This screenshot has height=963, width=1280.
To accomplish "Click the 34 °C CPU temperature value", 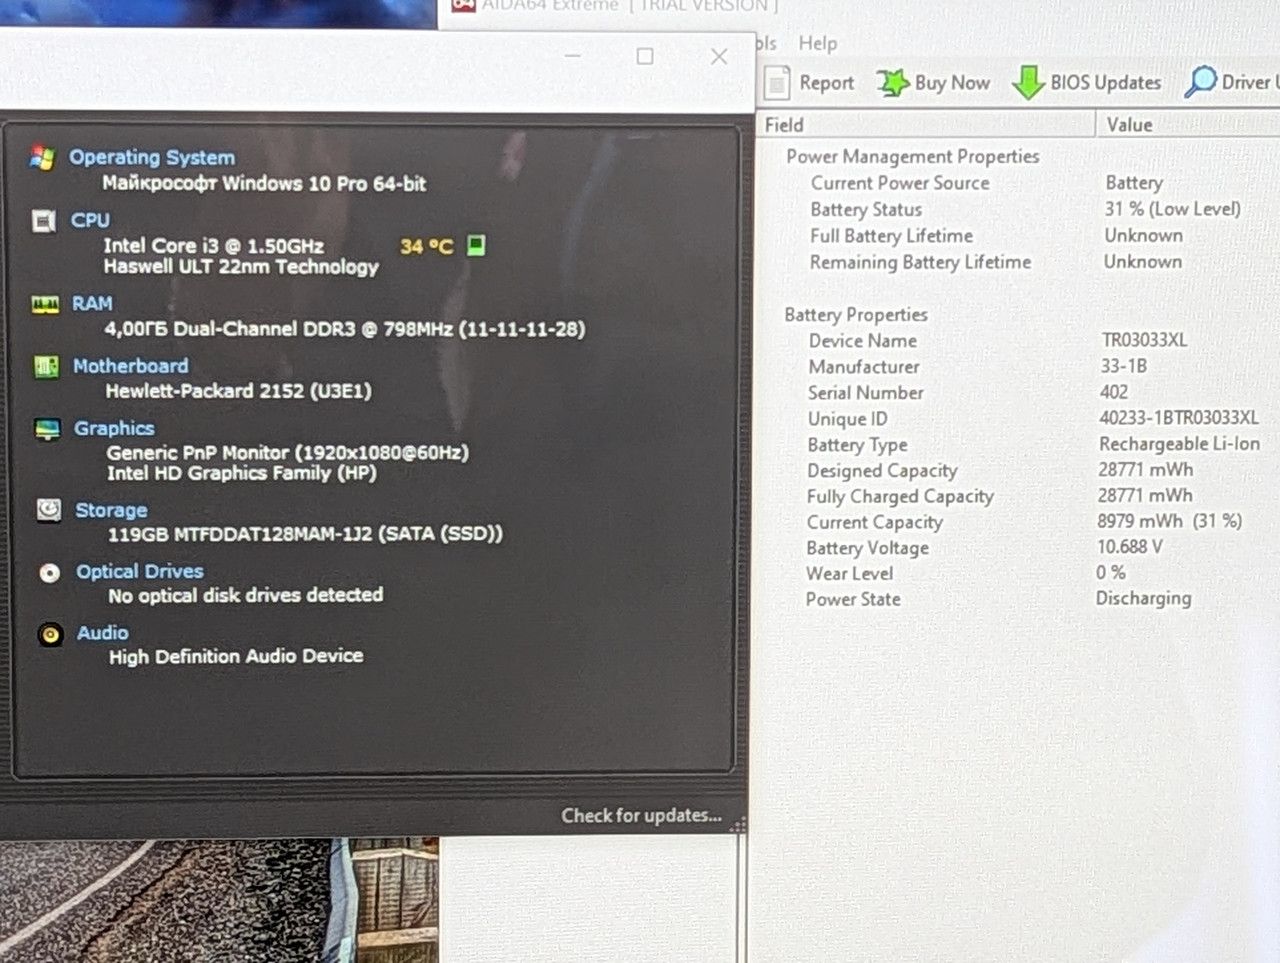I will [427, 246].
